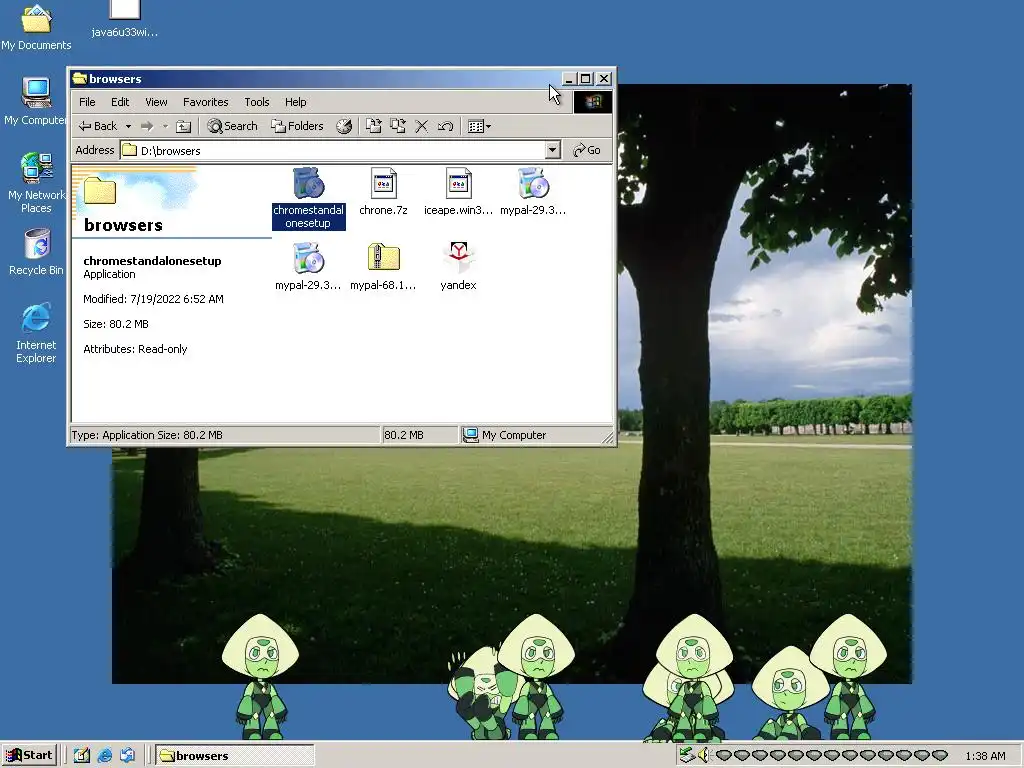Open the Edit menu
This screenshot has width=1024, height=768.
[x=120, y=102]
